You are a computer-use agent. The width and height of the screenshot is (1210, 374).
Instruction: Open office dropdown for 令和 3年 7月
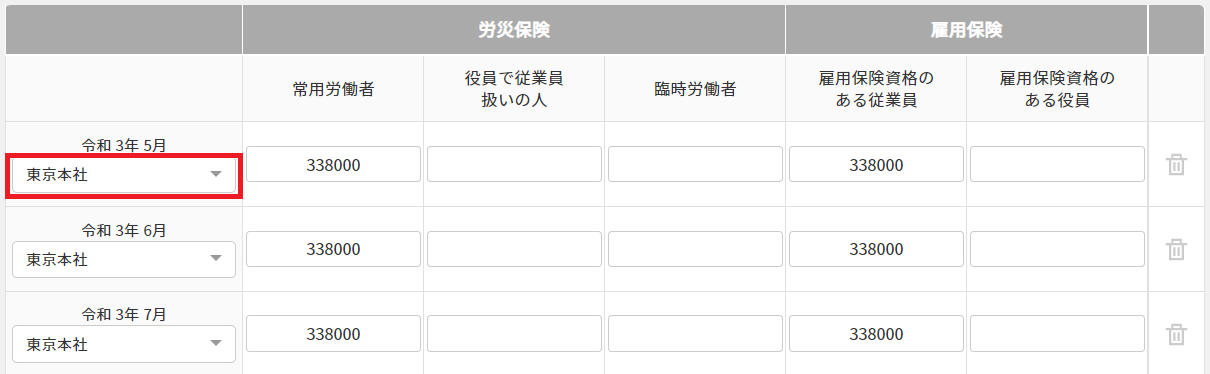tap(124, 344)
